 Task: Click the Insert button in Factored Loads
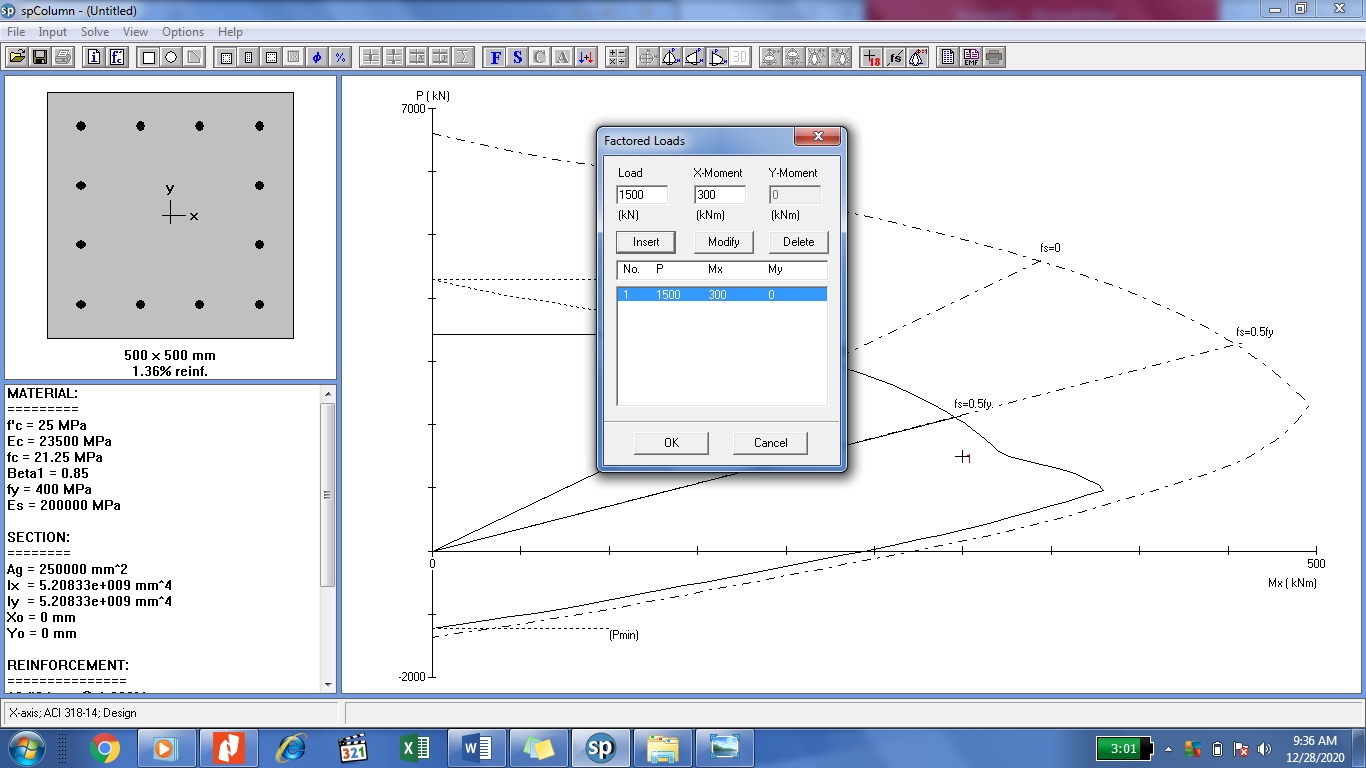coord(645,241)
